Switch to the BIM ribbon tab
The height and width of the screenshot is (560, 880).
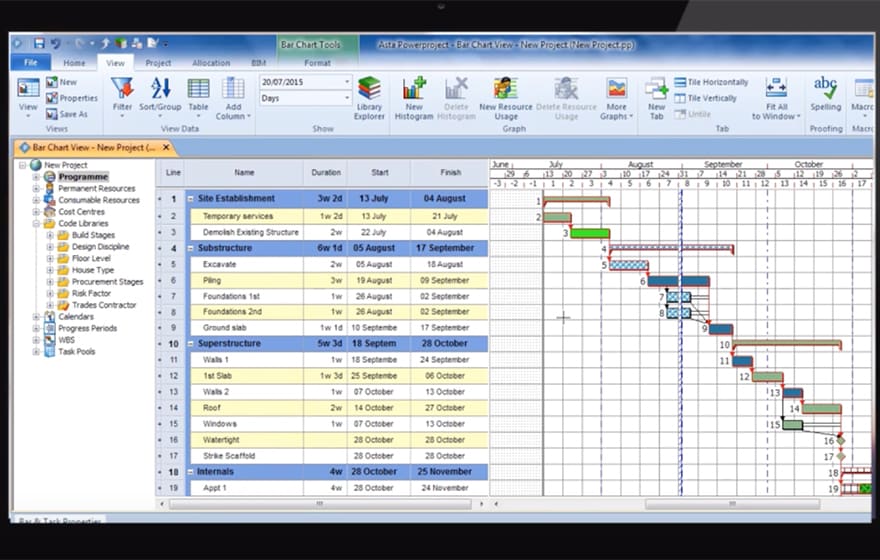point(259,63)
